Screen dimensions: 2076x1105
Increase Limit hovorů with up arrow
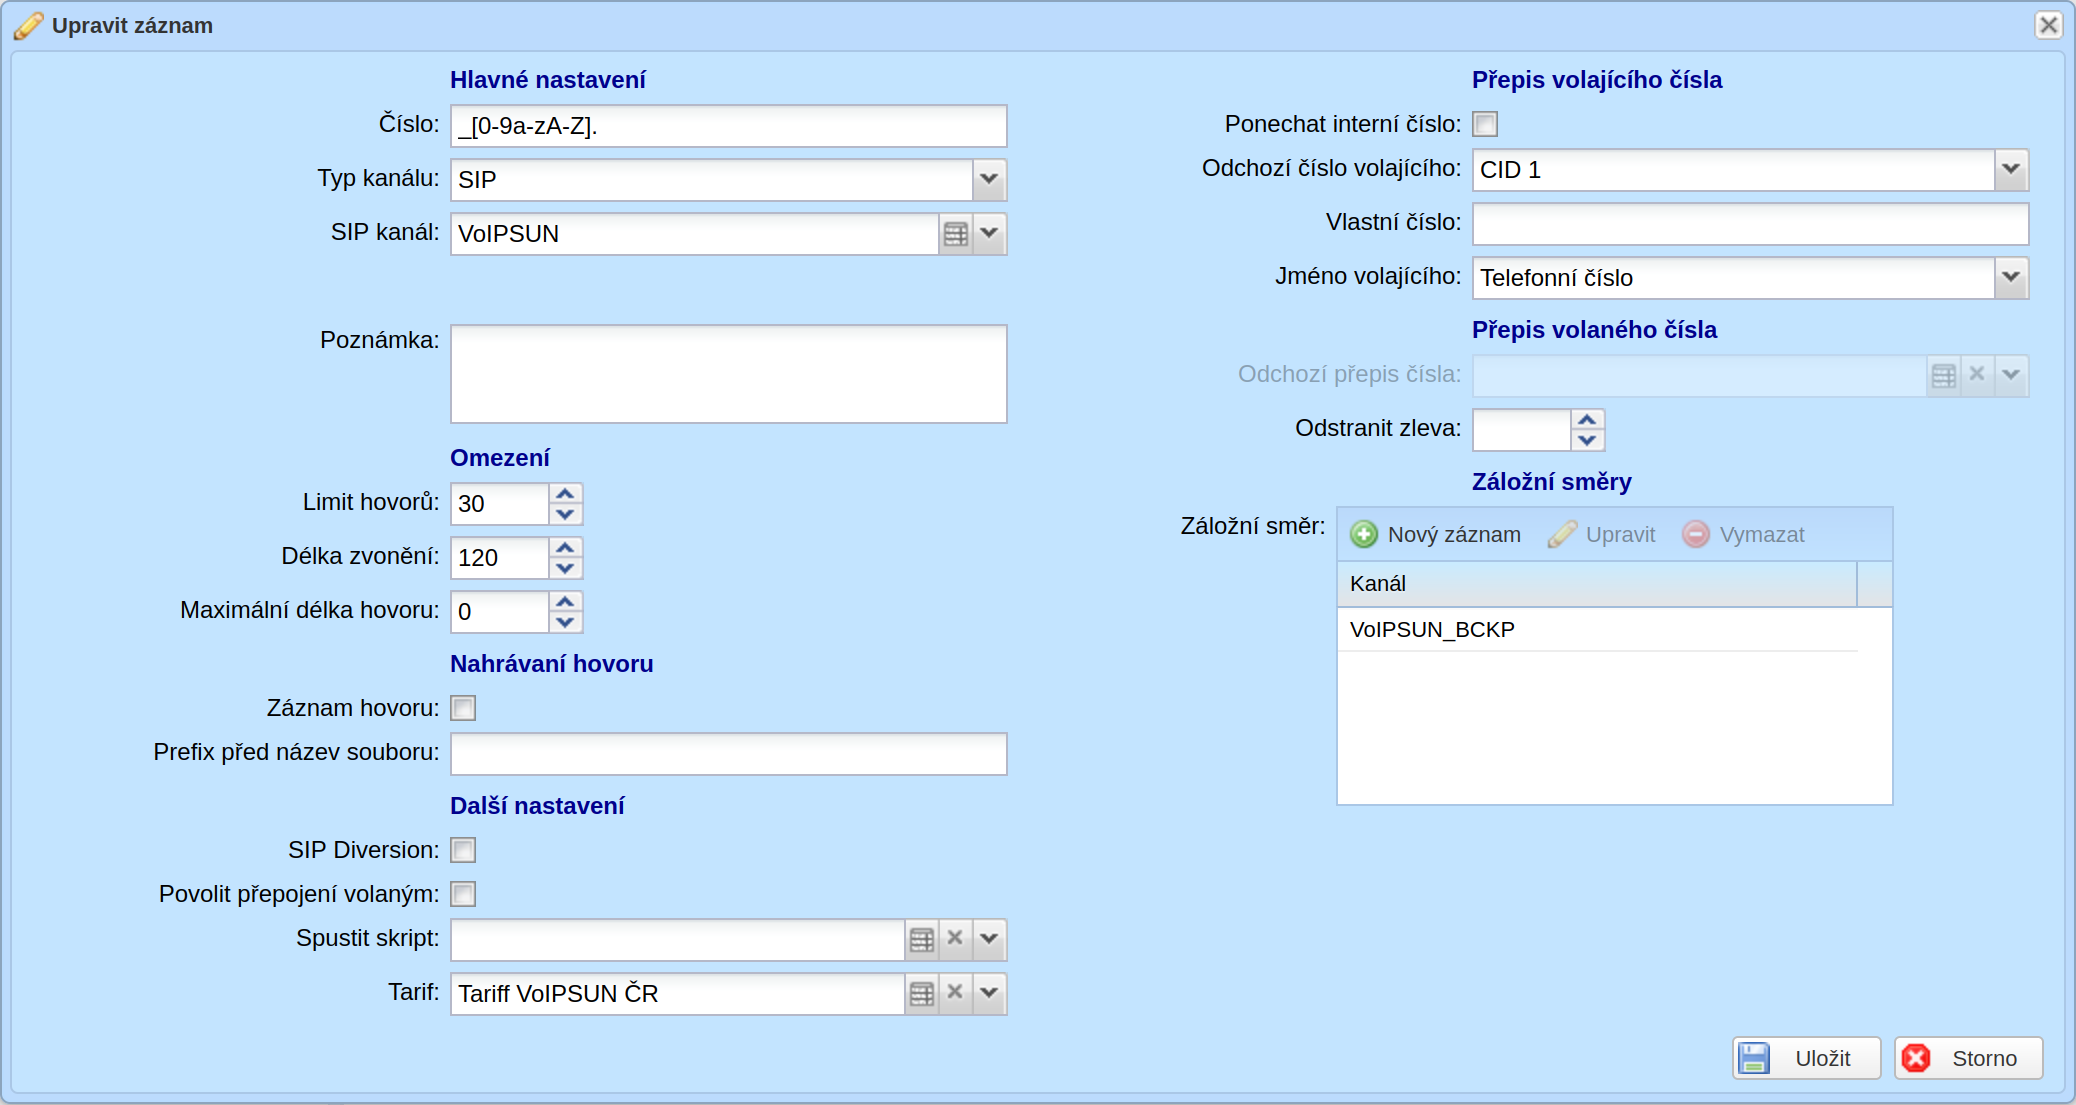coord(565,494)
